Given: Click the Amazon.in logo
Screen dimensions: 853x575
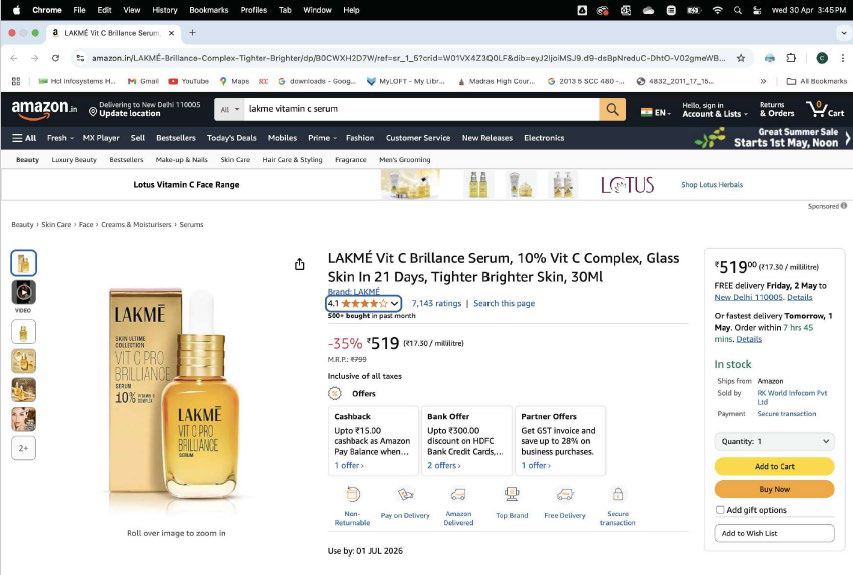Looking at the screenshot, I should pos(44,109).
